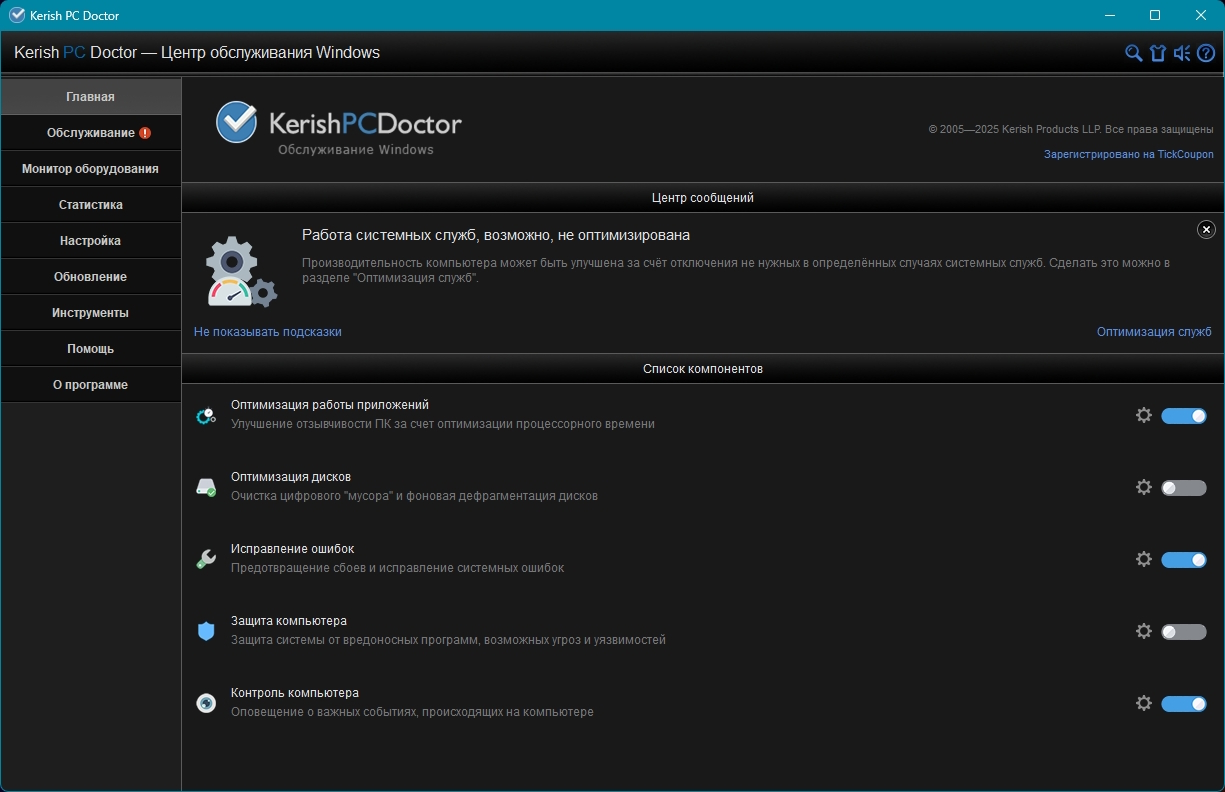
Task: Click the system services gauge icon
Action: [x=241, y=272]
